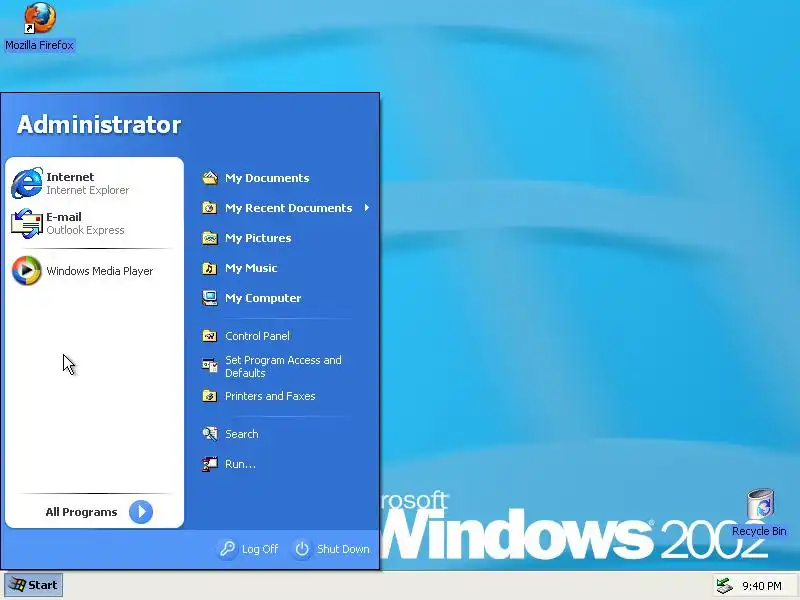Open the Mozilla Firefox desktop shortcut icon

tap(39, 18)
